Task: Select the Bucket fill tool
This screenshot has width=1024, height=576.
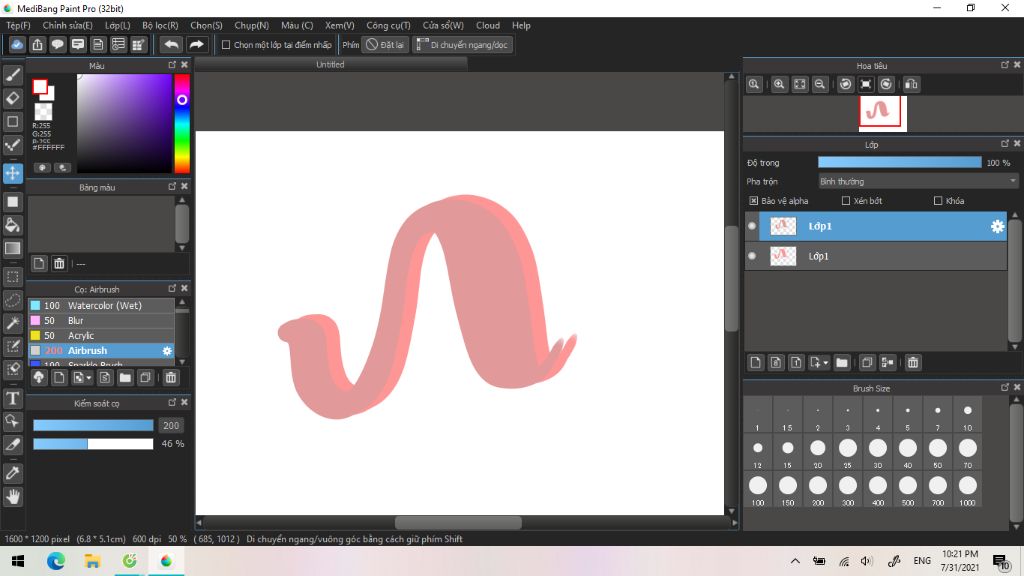Action: (x=12, y=225)
